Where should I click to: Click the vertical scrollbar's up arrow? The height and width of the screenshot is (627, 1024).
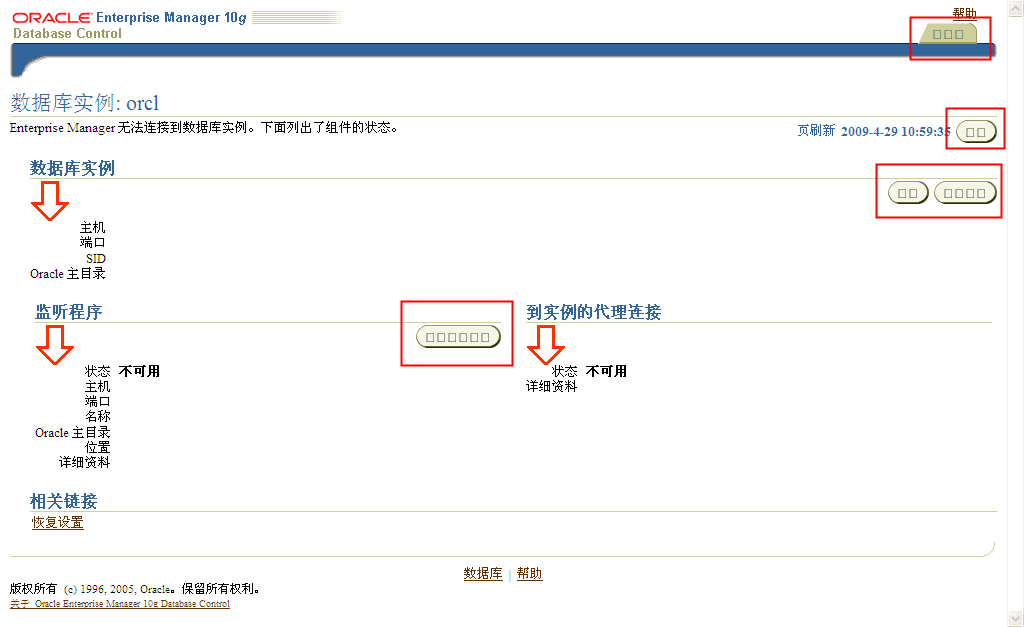coord(1016,7)
